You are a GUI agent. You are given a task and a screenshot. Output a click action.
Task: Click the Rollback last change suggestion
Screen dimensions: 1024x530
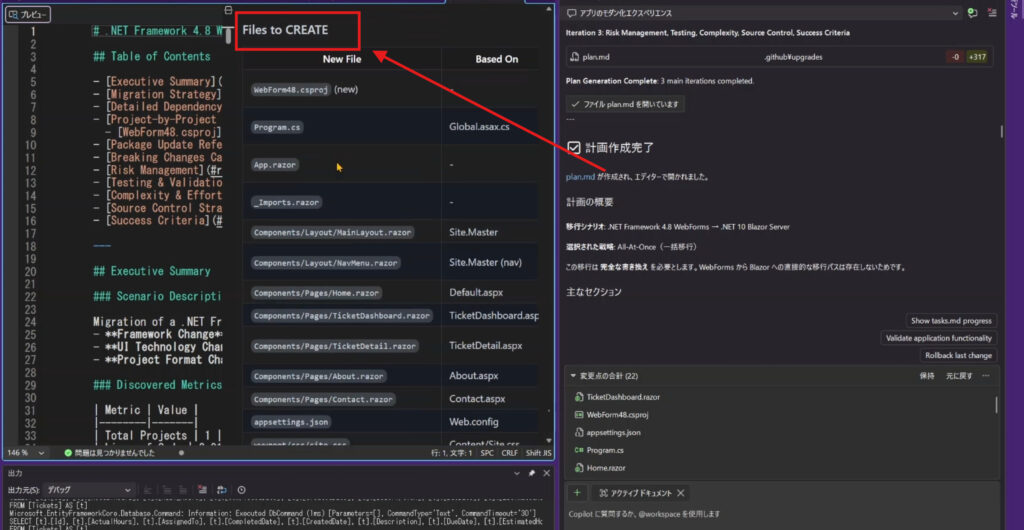tap(957, 355)
